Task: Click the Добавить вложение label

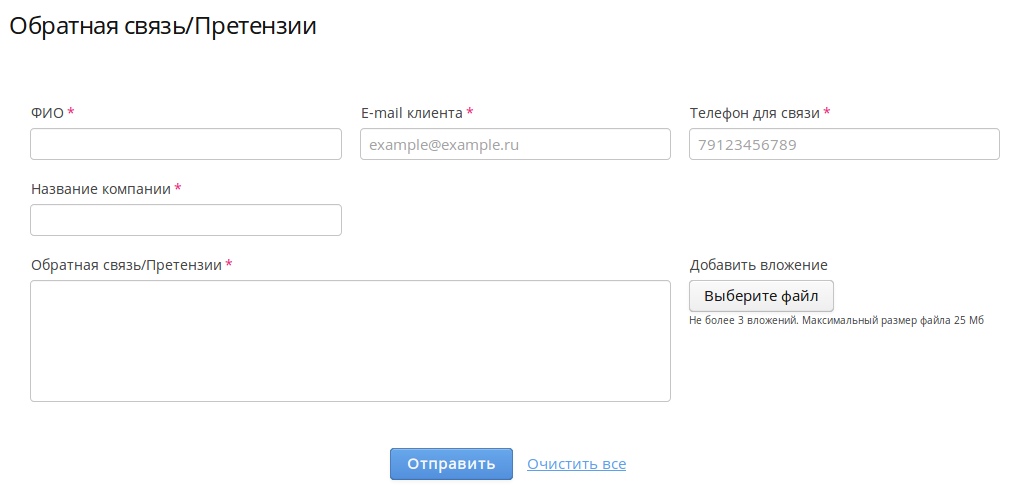Action: [x=758, y=265]
